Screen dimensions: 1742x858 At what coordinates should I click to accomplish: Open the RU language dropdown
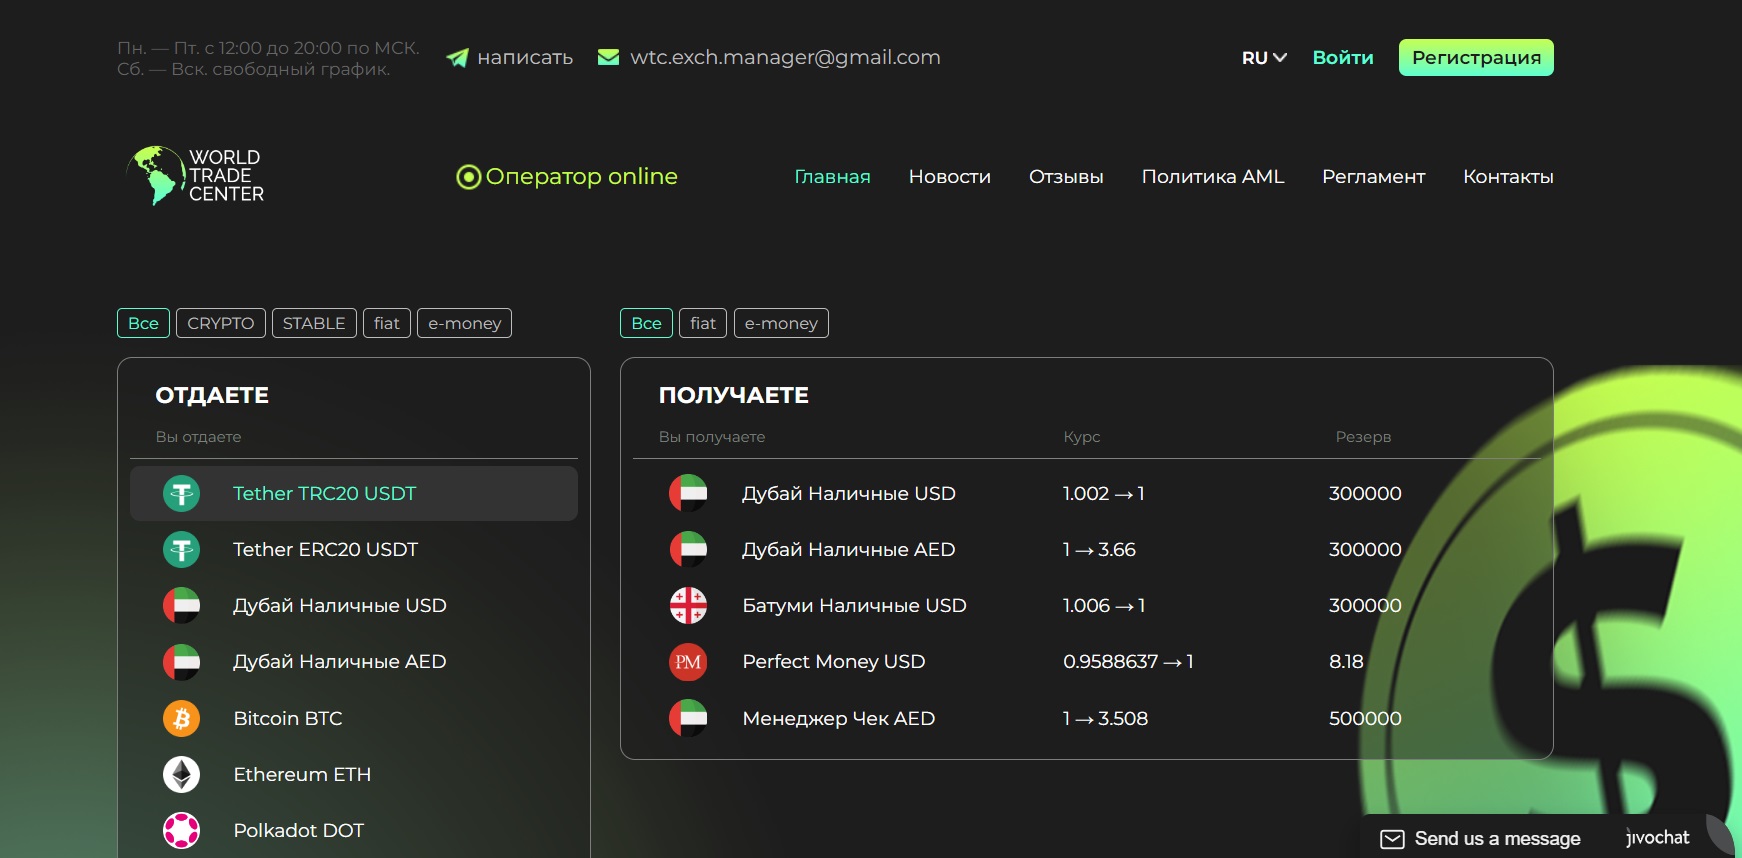click(1264, 58)
